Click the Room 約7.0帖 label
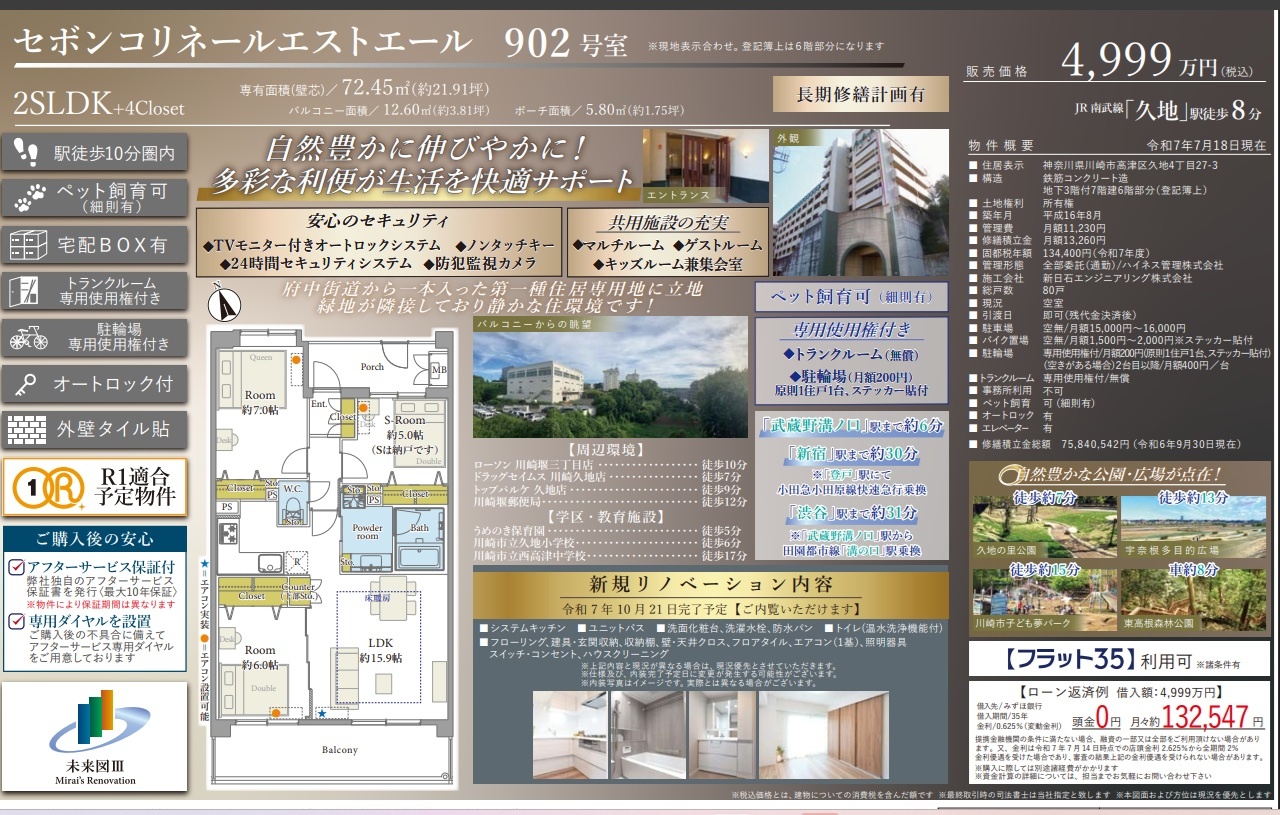The image size is (1280, 815). [259, 403]
